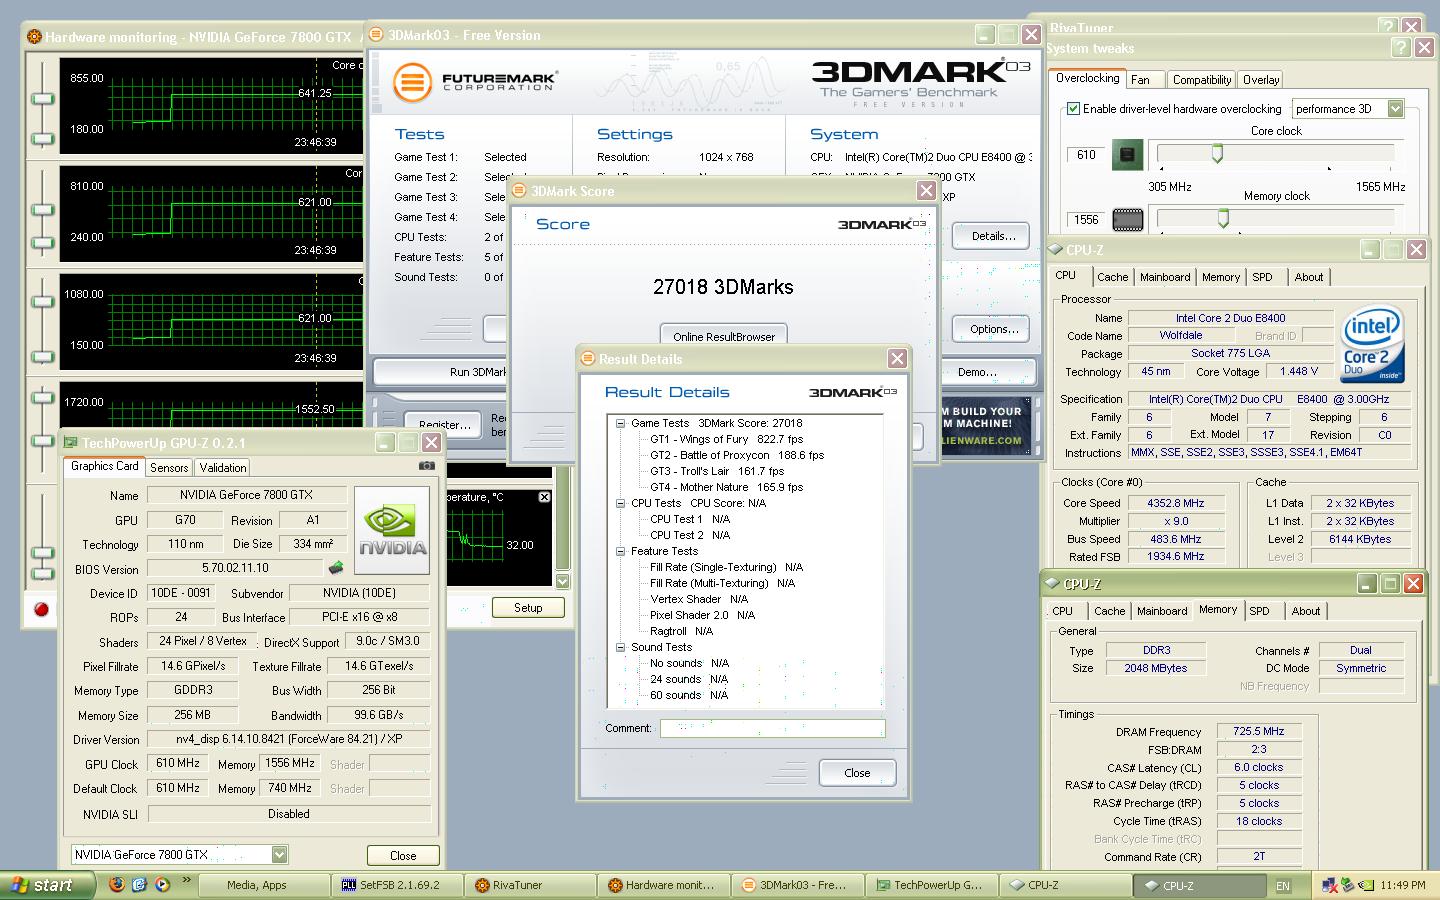
Task: Open Windows Media Player from quick launch
Action: 161,885
